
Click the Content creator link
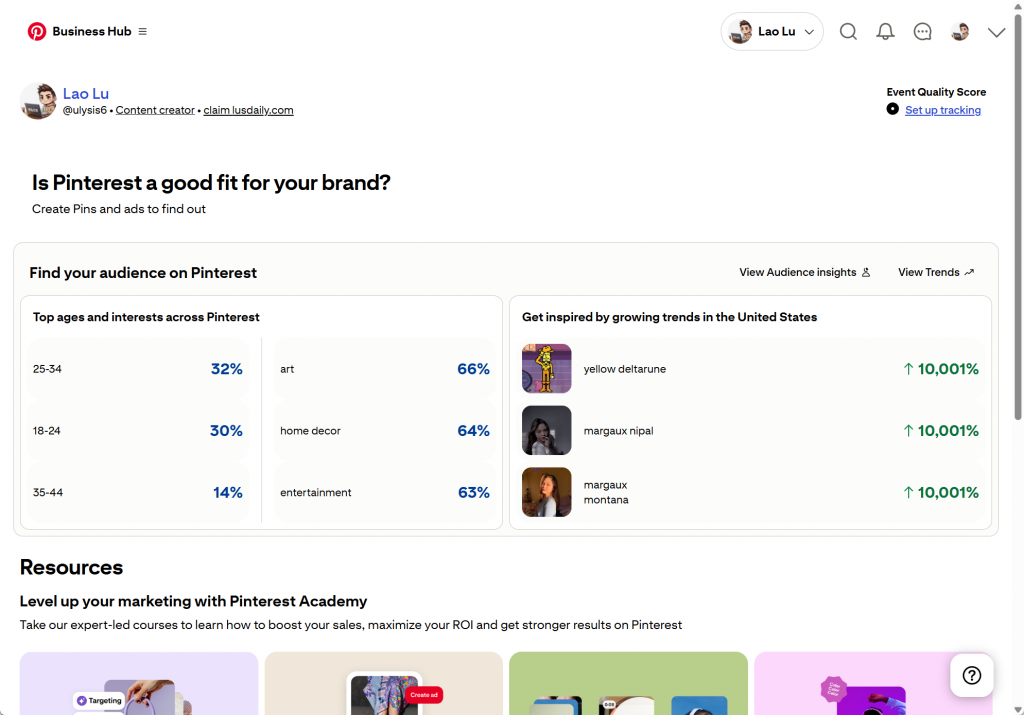155,110
